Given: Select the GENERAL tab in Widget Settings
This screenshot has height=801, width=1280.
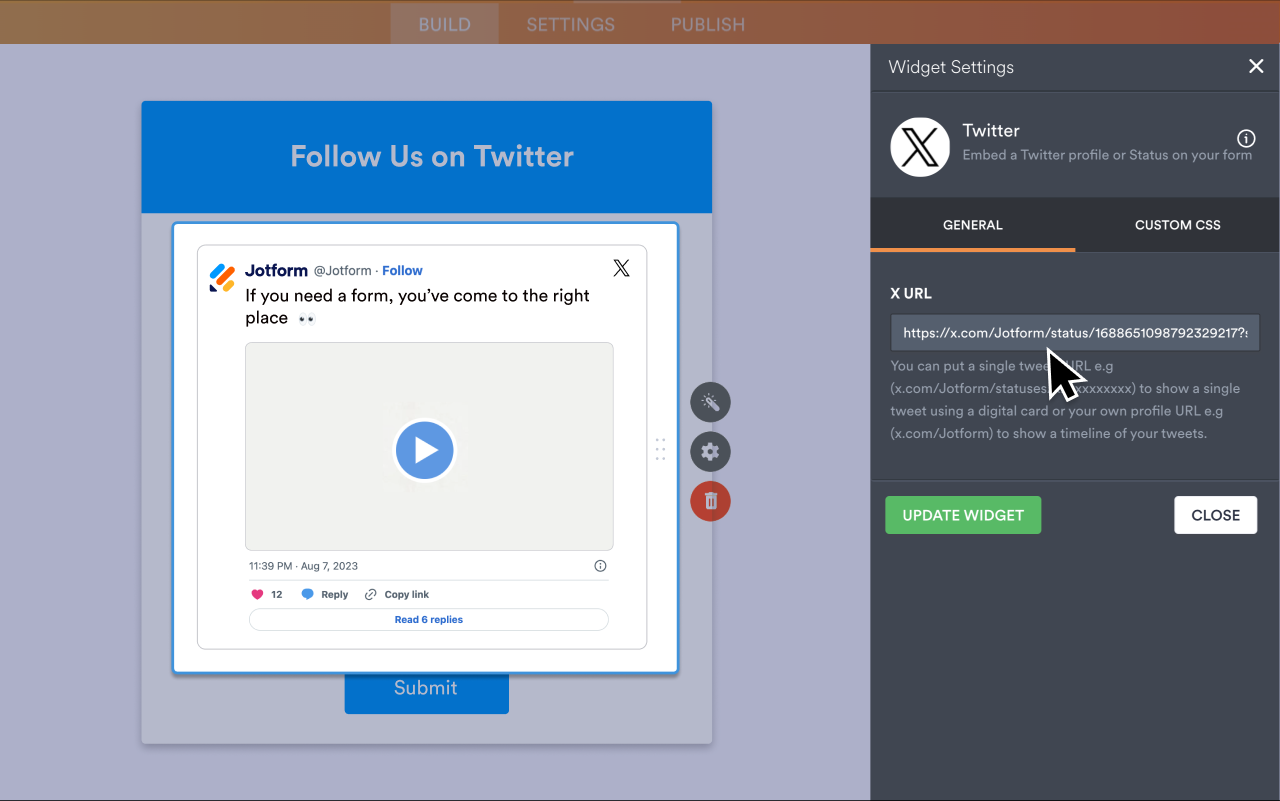Looking at the screenshot, I should coord(972,225).
